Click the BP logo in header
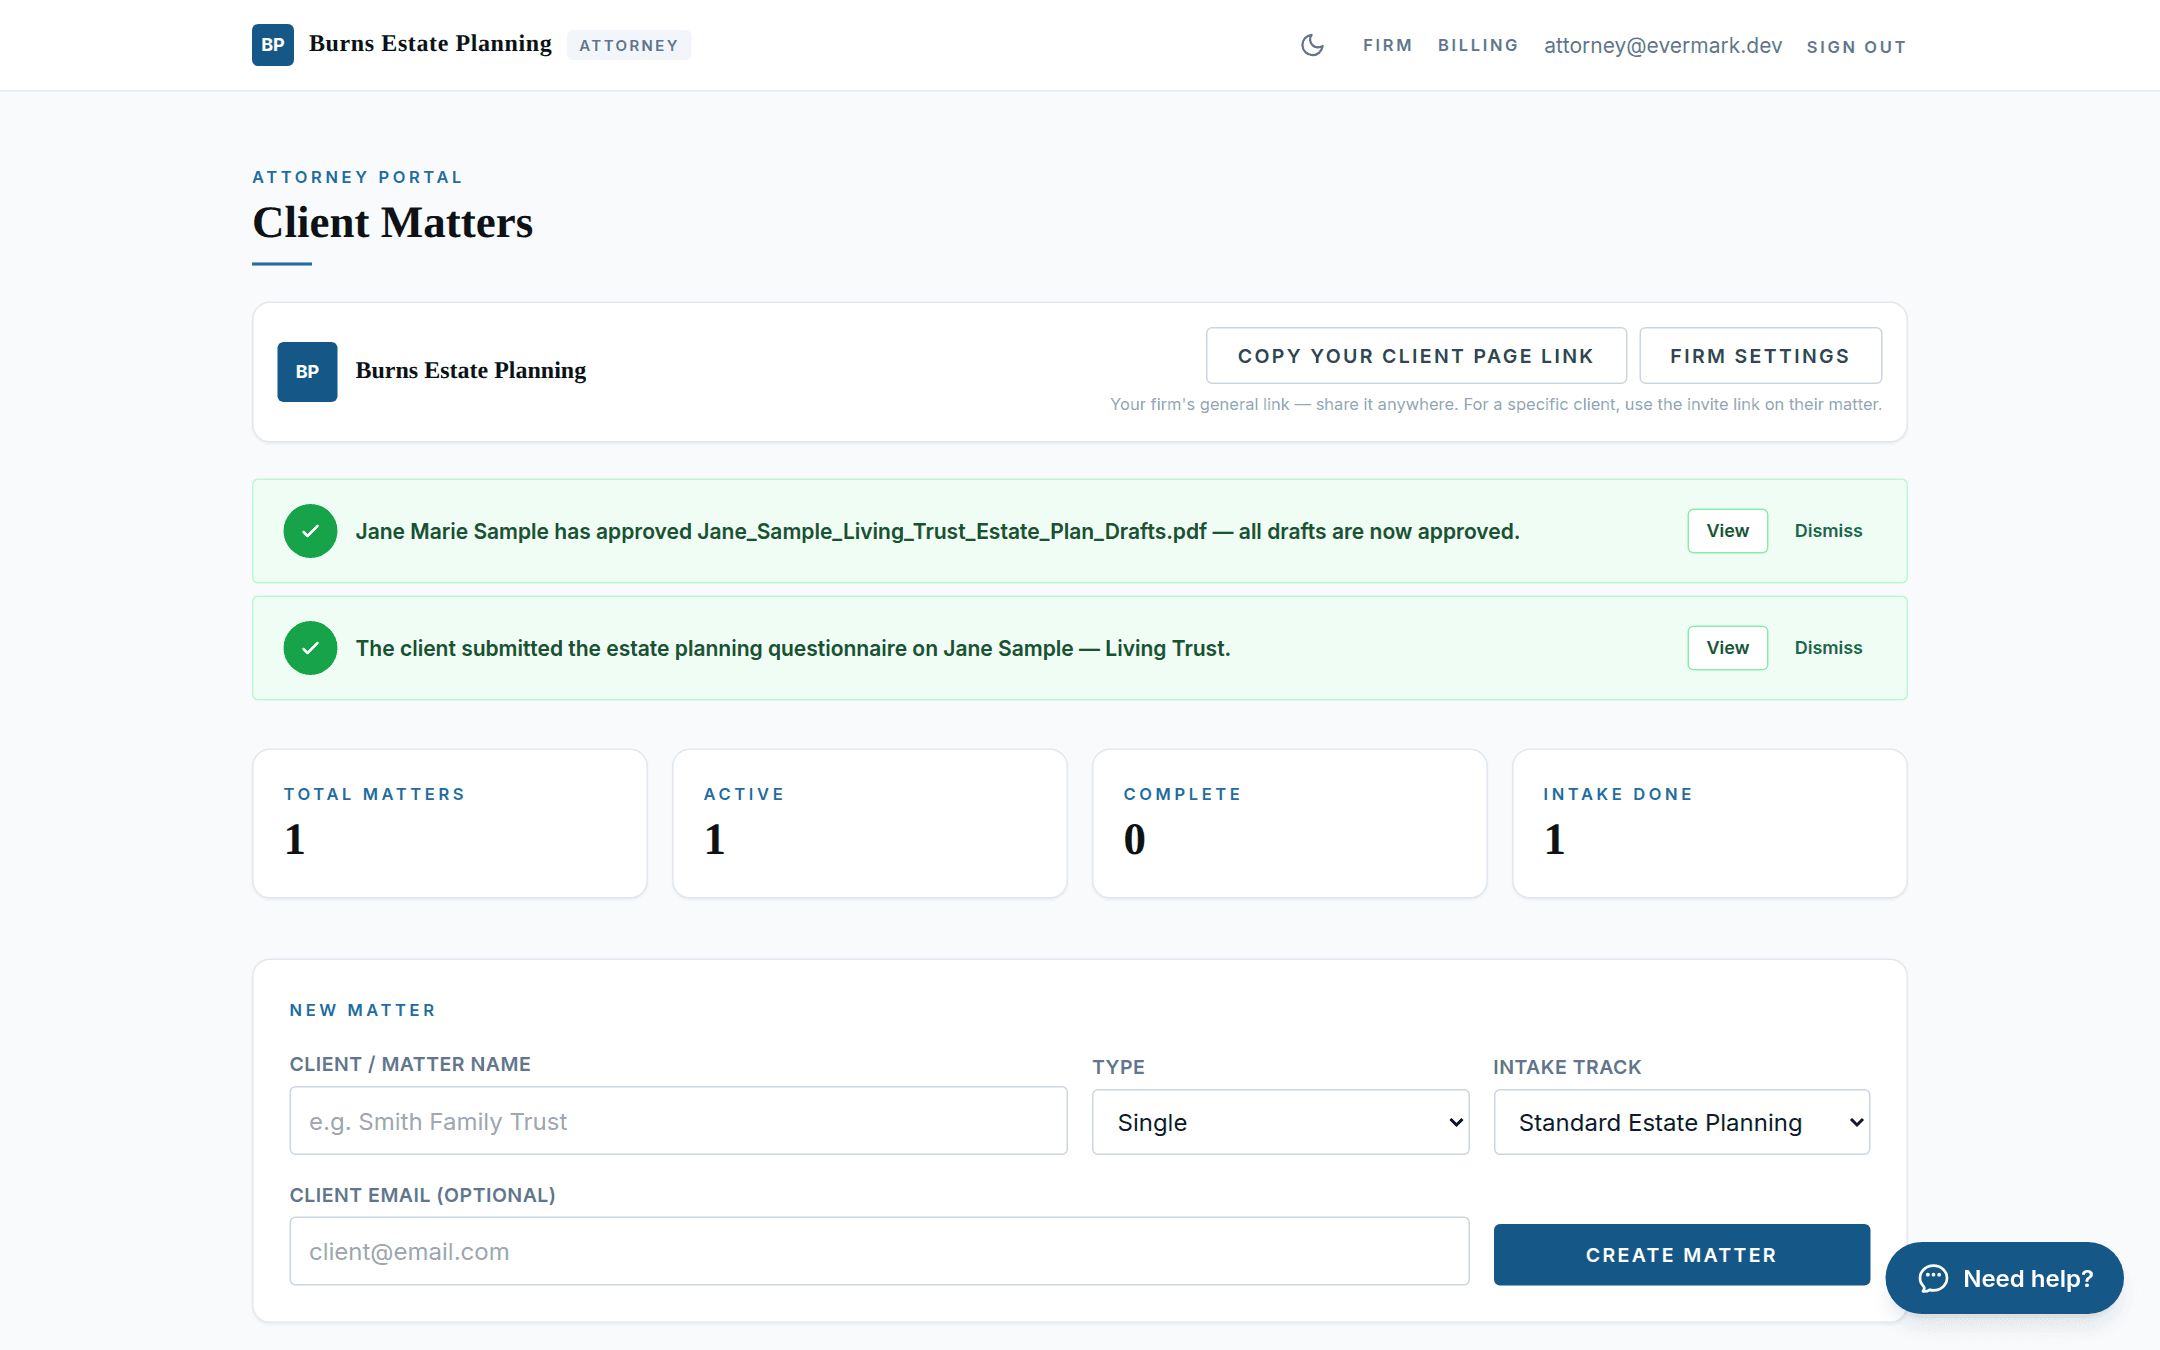2160x1350 pixels. click(273, 45)
